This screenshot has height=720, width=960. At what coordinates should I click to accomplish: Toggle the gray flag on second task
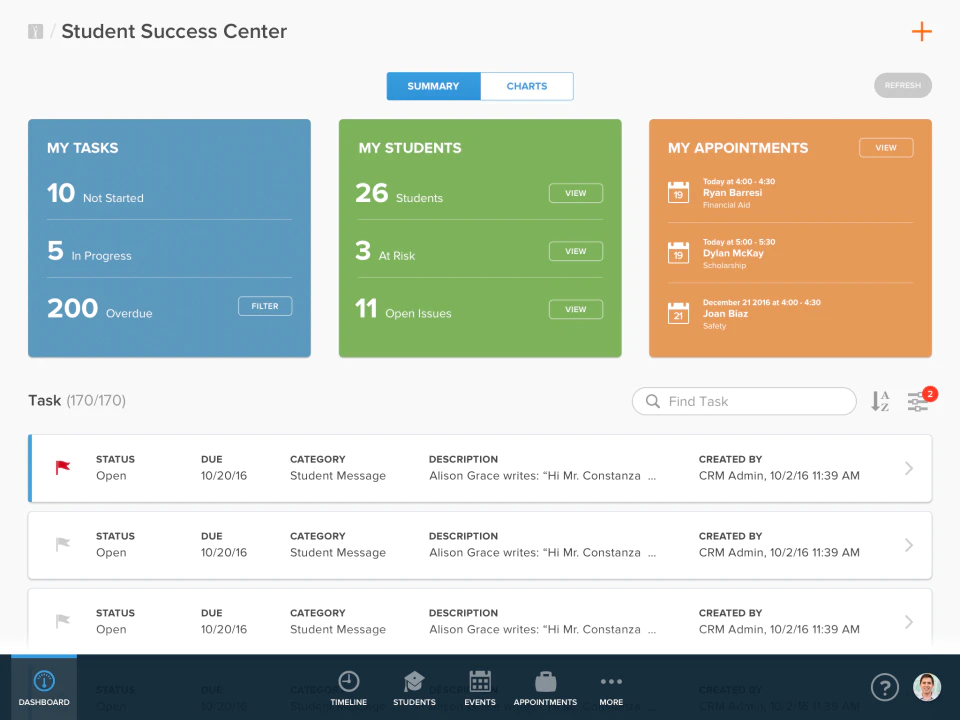pos(63,544)
